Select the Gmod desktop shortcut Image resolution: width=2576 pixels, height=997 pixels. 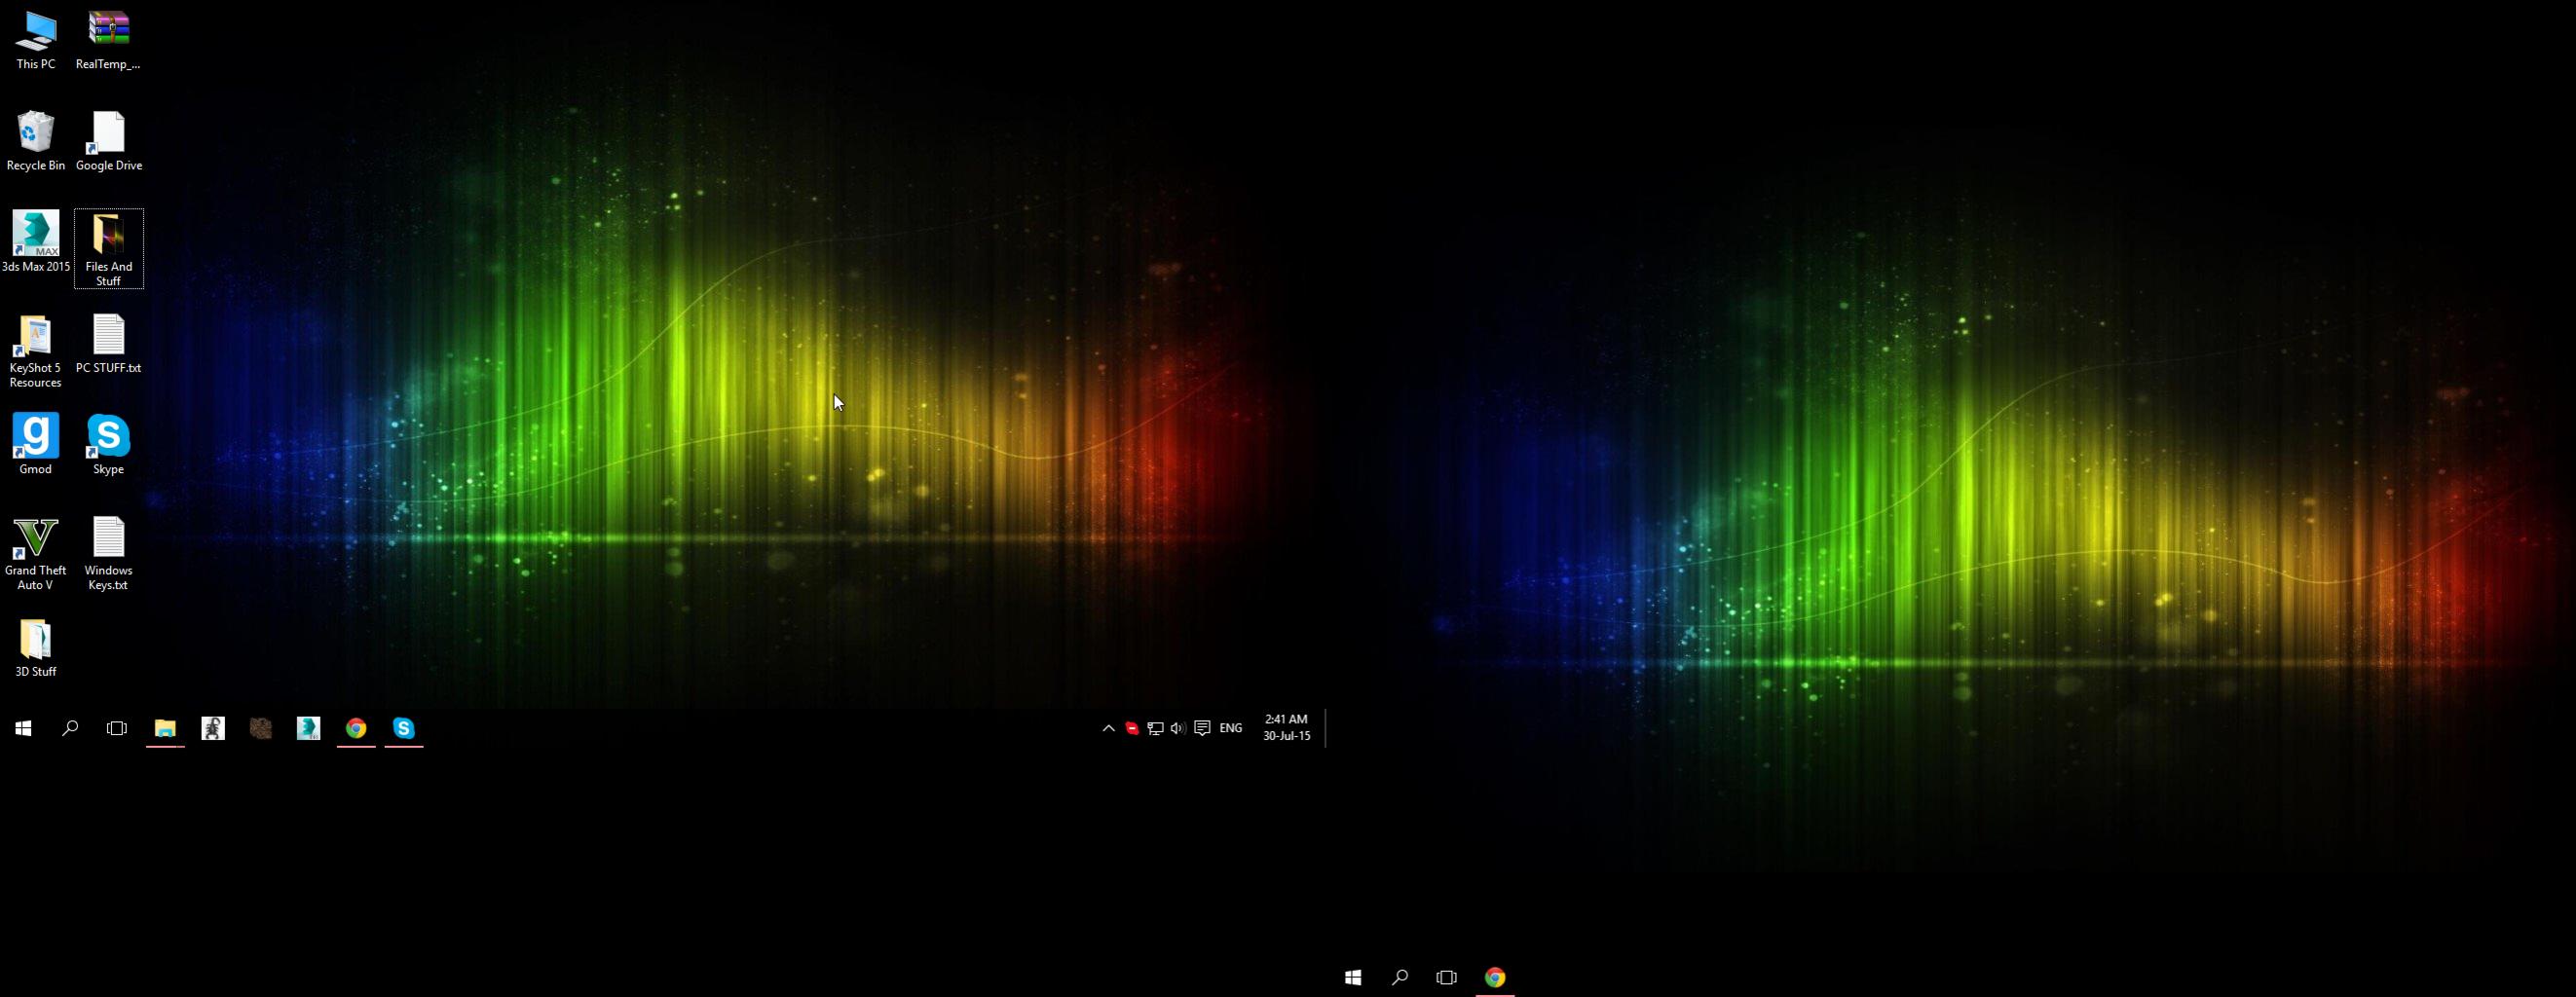pyautogui.click(x=35, y=445)
